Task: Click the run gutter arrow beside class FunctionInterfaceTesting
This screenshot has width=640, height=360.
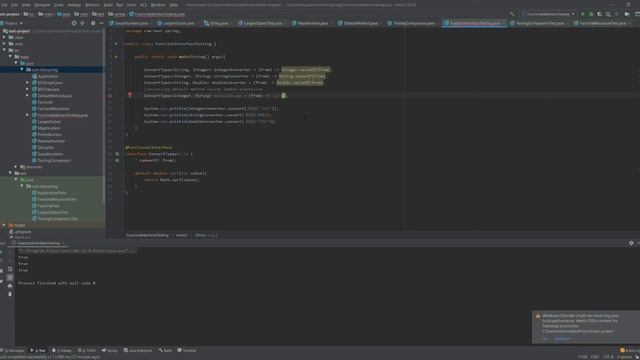Action: 116,44
